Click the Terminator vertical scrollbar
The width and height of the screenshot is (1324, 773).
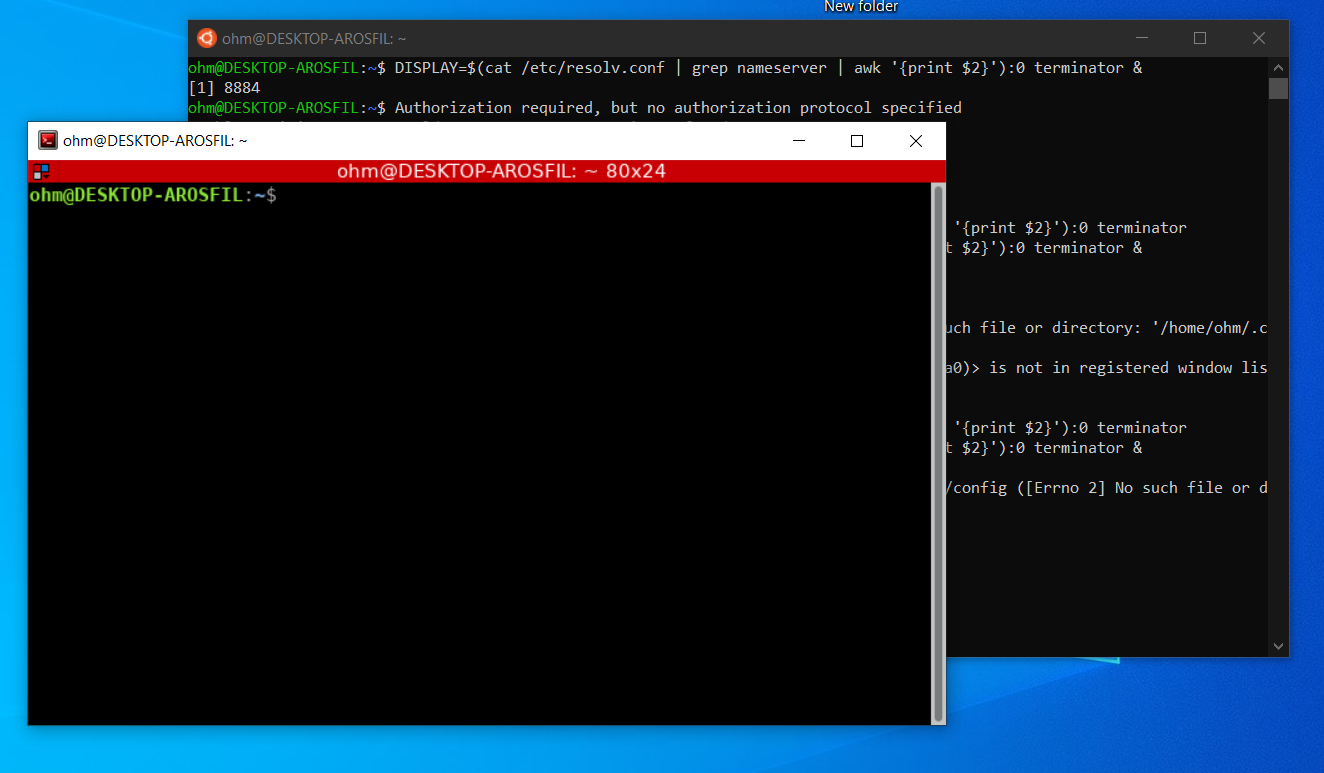(x=938, y=452)
